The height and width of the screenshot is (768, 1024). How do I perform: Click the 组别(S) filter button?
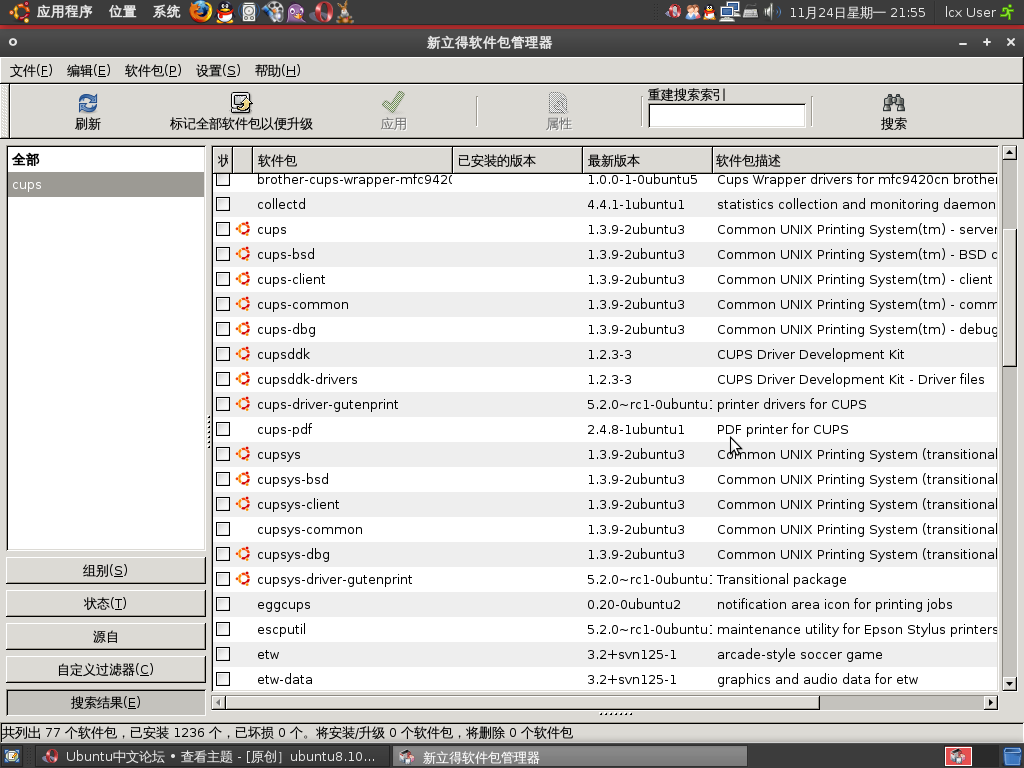(106, 571)
